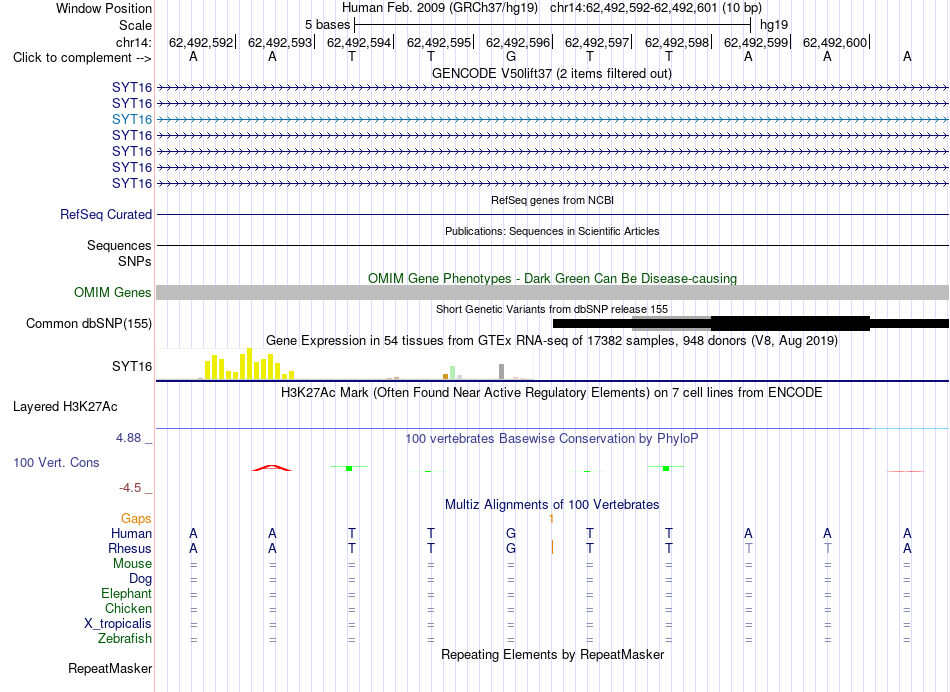Click the orange insertion bar in Rhesus row
Image resolution: width=950 pixels, height=692 pixels.
click(552, 547)
